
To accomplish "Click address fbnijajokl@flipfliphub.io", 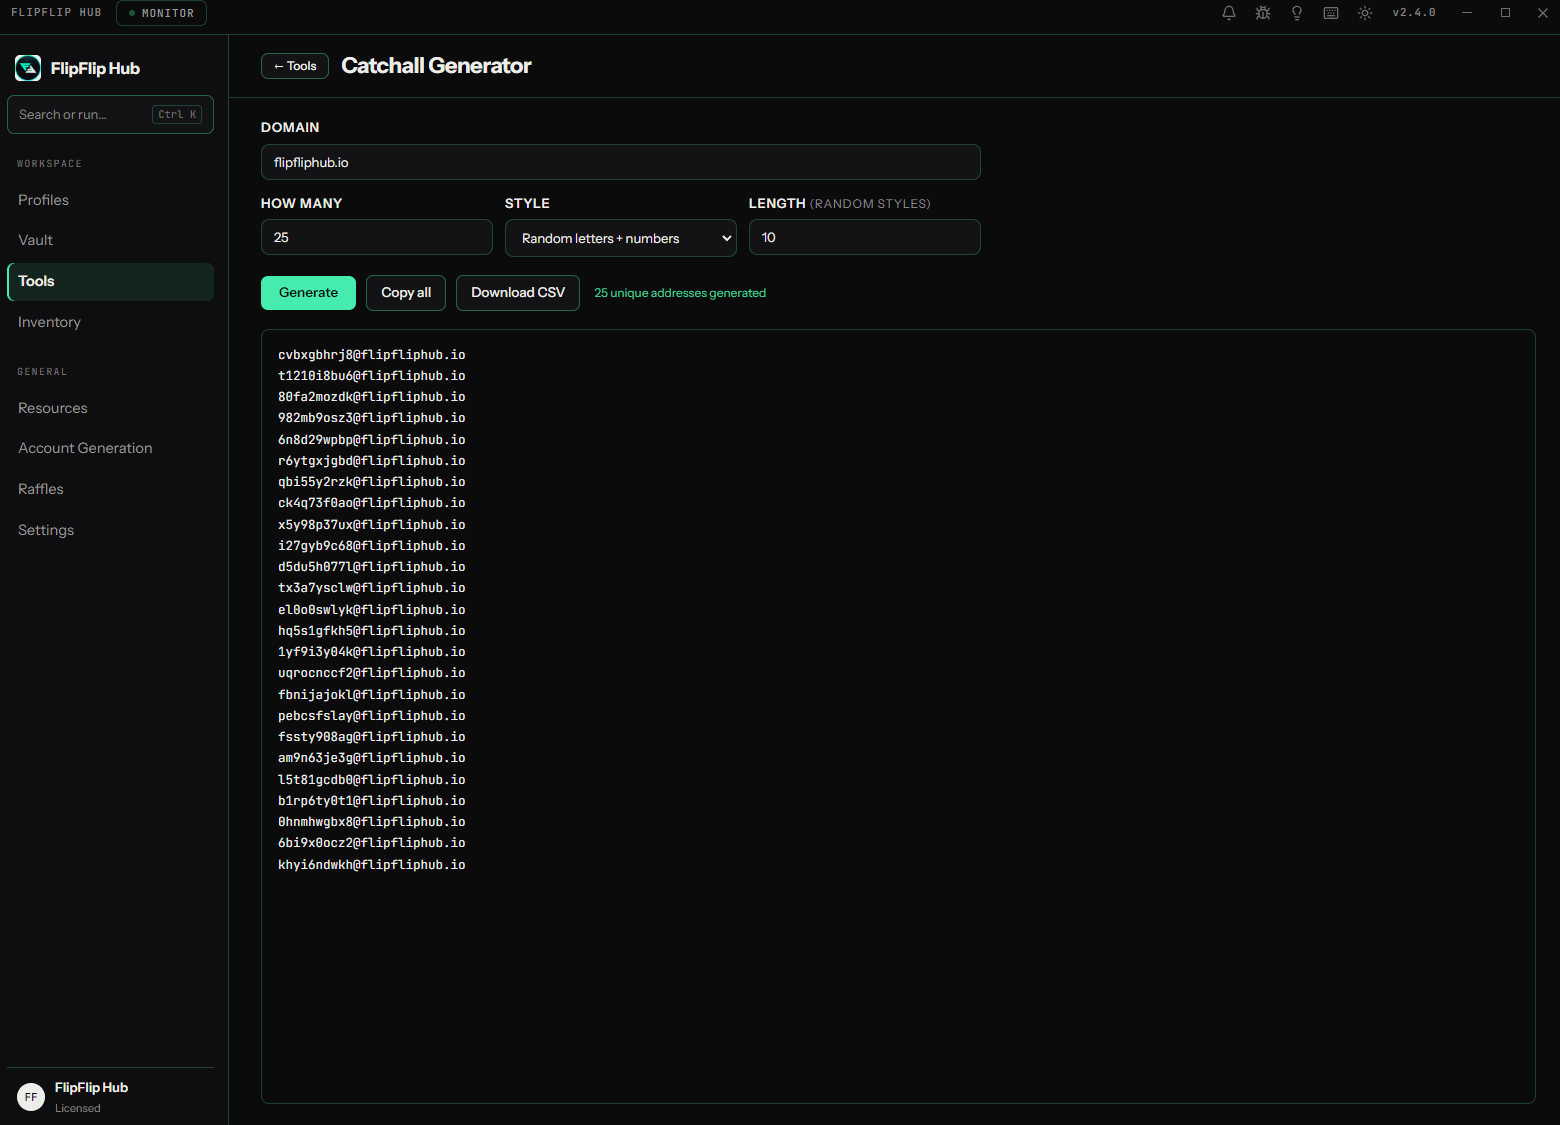I will (x=372, y=695).
